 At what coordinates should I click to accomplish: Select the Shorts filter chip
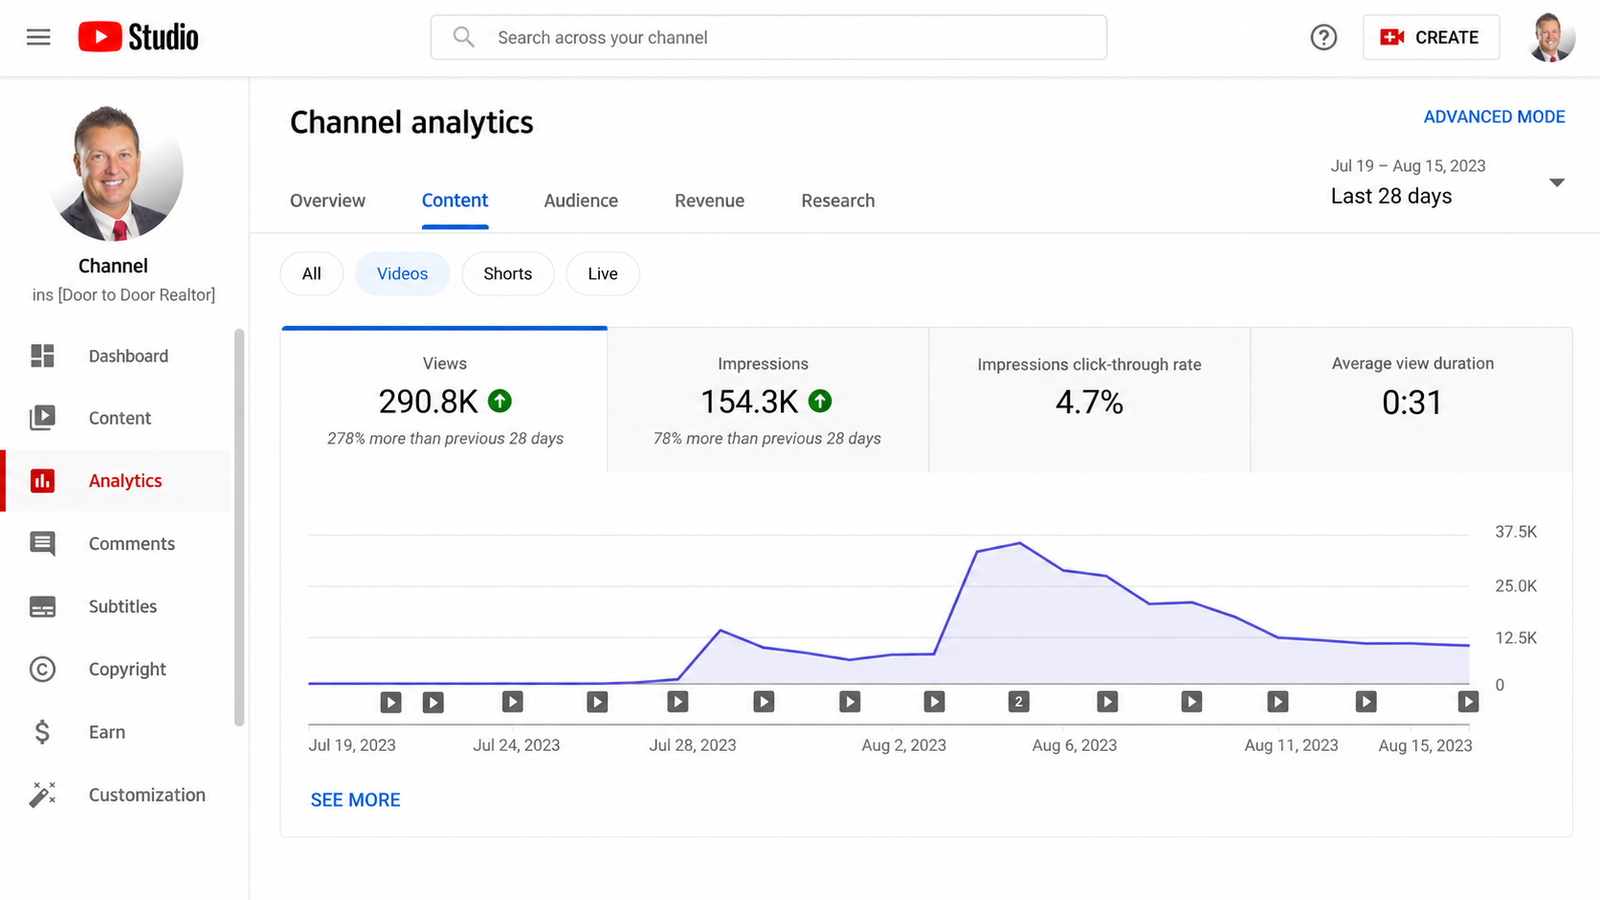coord(508,274)
